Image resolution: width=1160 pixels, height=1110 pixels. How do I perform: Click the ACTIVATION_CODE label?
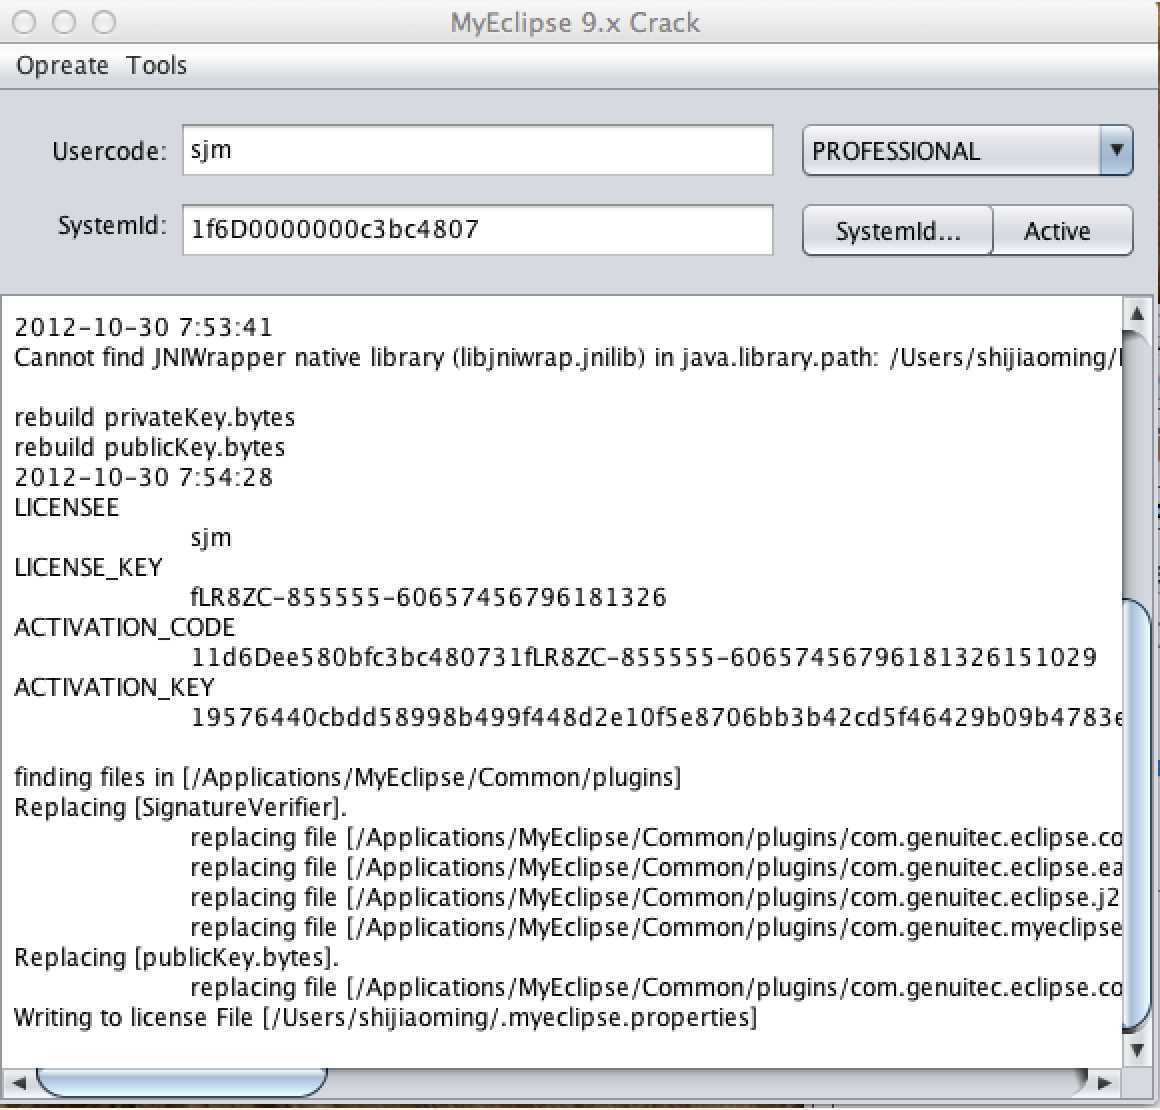coord(124,628)
